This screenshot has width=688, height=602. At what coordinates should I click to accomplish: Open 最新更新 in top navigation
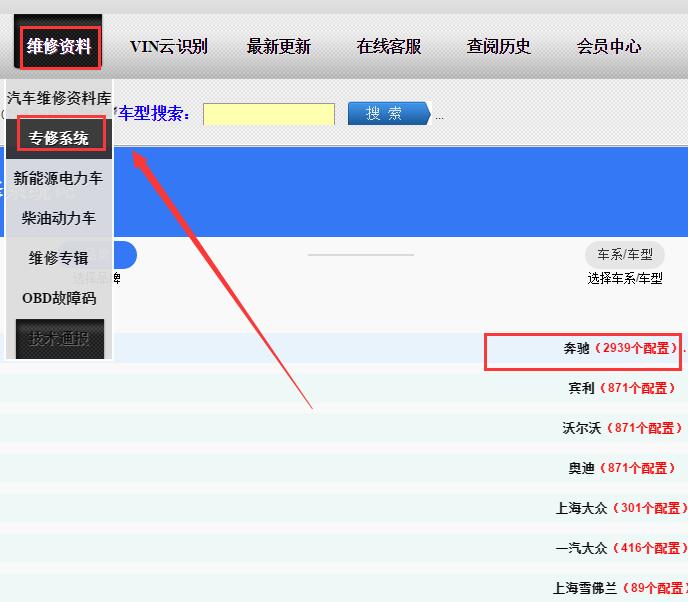279,47
